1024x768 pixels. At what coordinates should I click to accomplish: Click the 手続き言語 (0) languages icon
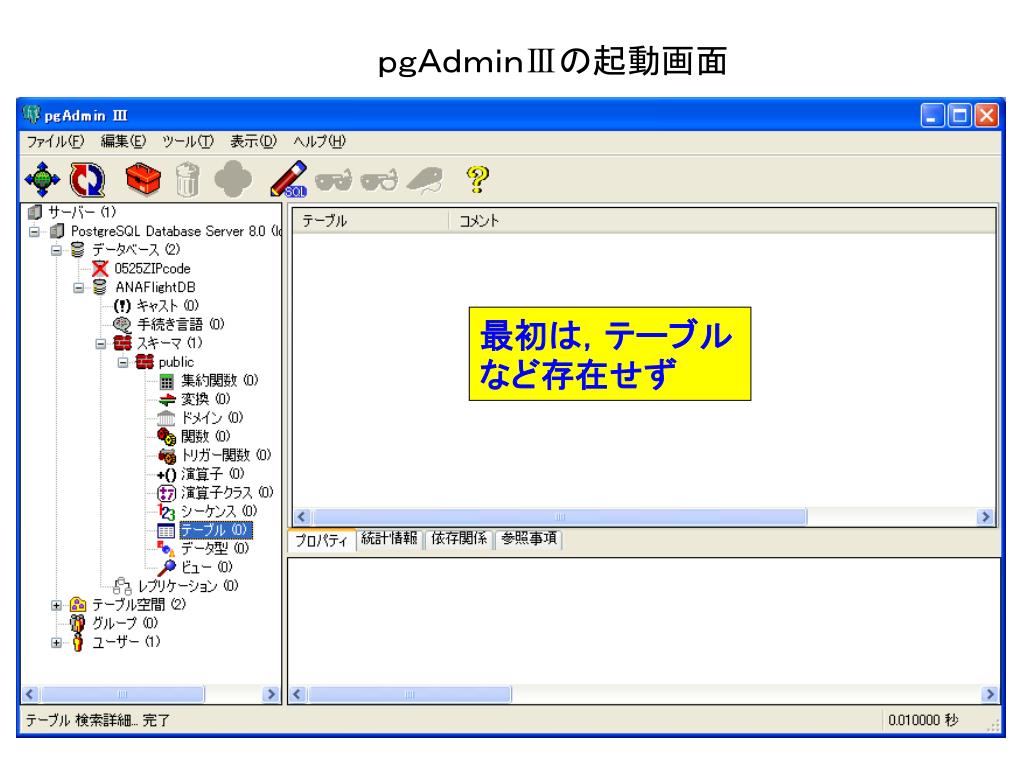coord(122,325)
